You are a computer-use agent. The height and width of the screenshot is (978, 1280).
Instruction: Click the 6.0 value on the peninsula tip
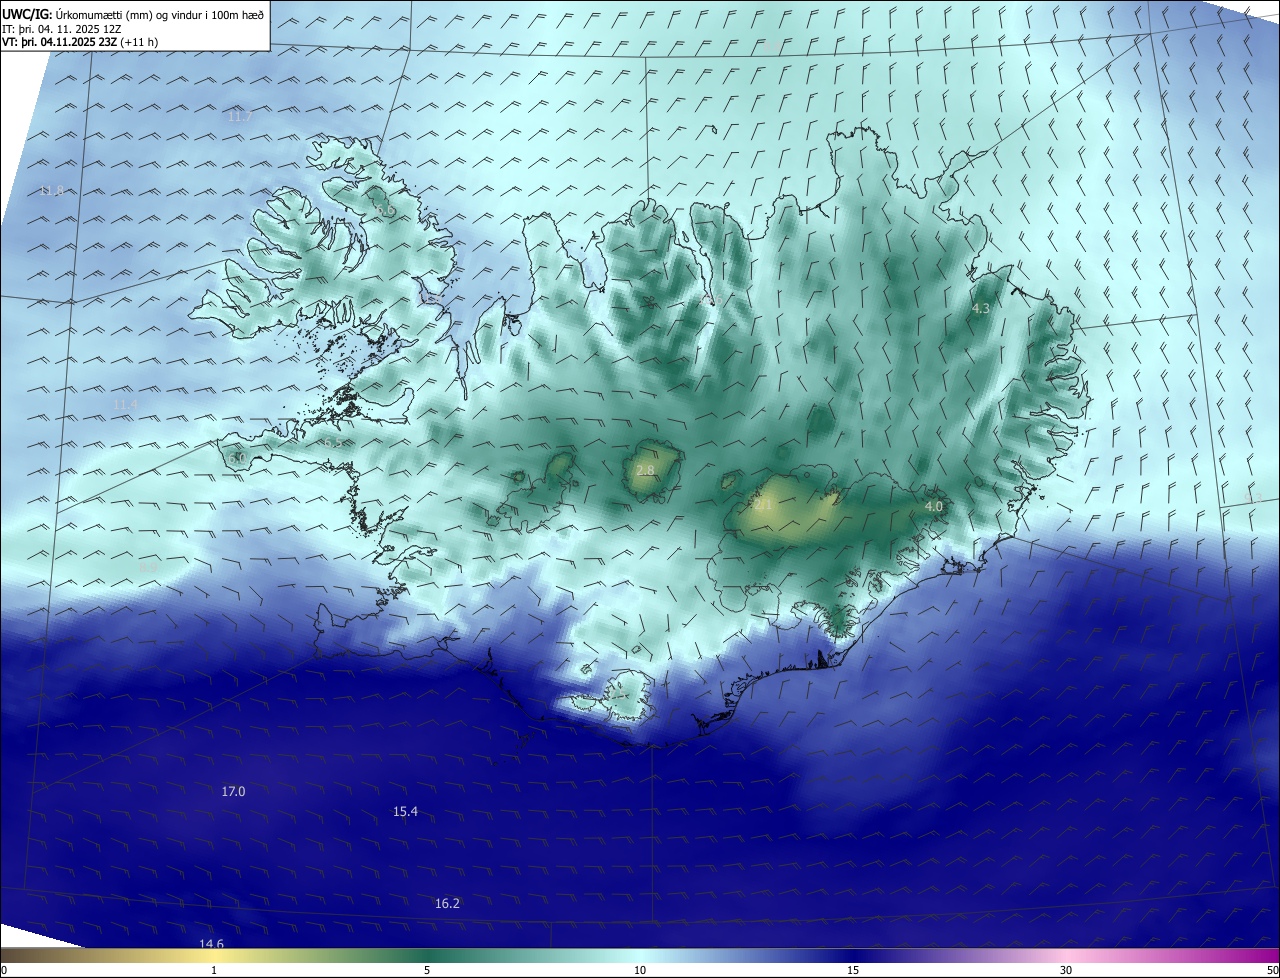(x=237, y=458)
